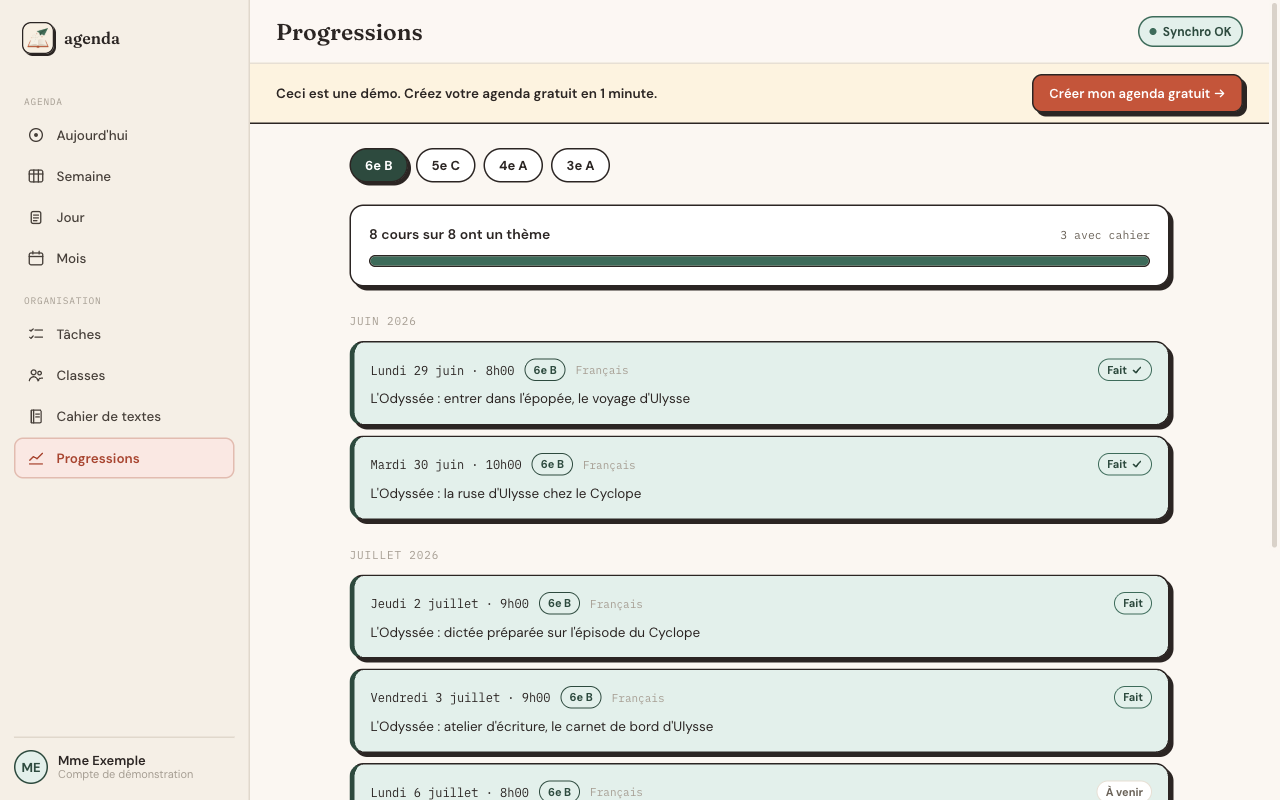Viewport: 1280px width, 800px height.
Task: Open the Jour view
Action: 124,217
